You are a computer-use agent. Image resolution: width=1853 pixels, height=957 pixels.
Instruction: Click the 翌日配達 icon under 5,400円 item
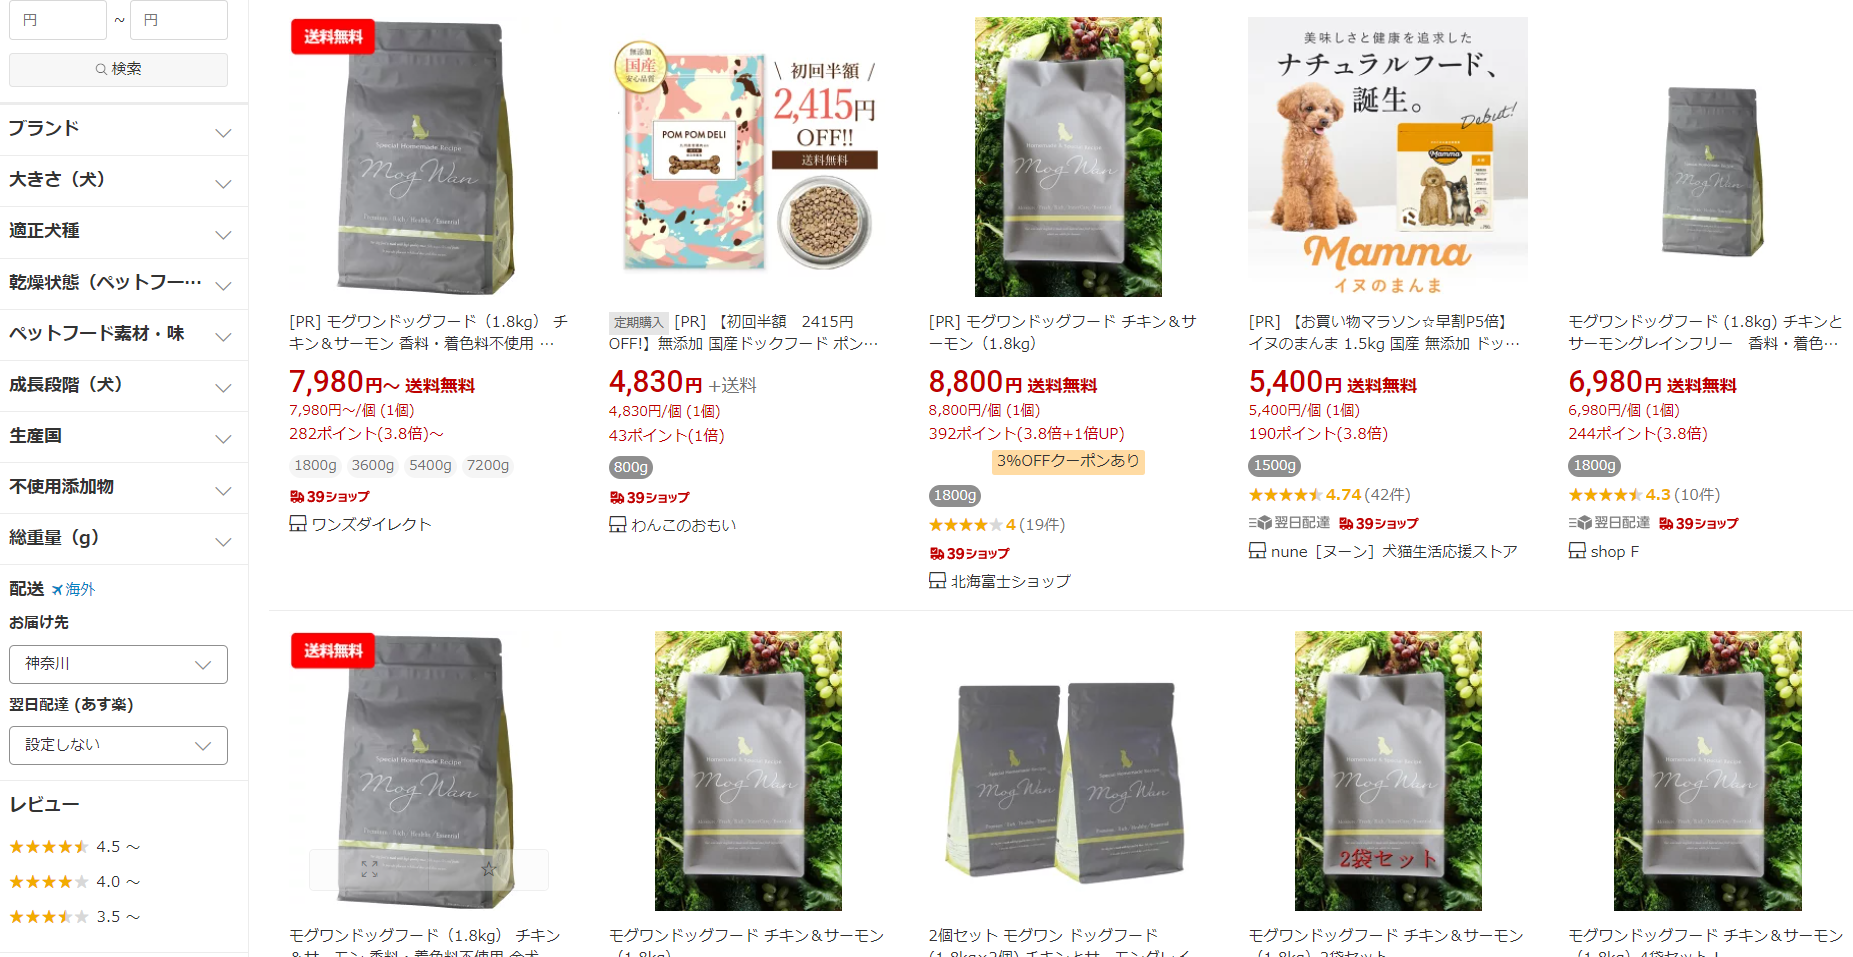pyautogui.click(x=1259, y=523)
